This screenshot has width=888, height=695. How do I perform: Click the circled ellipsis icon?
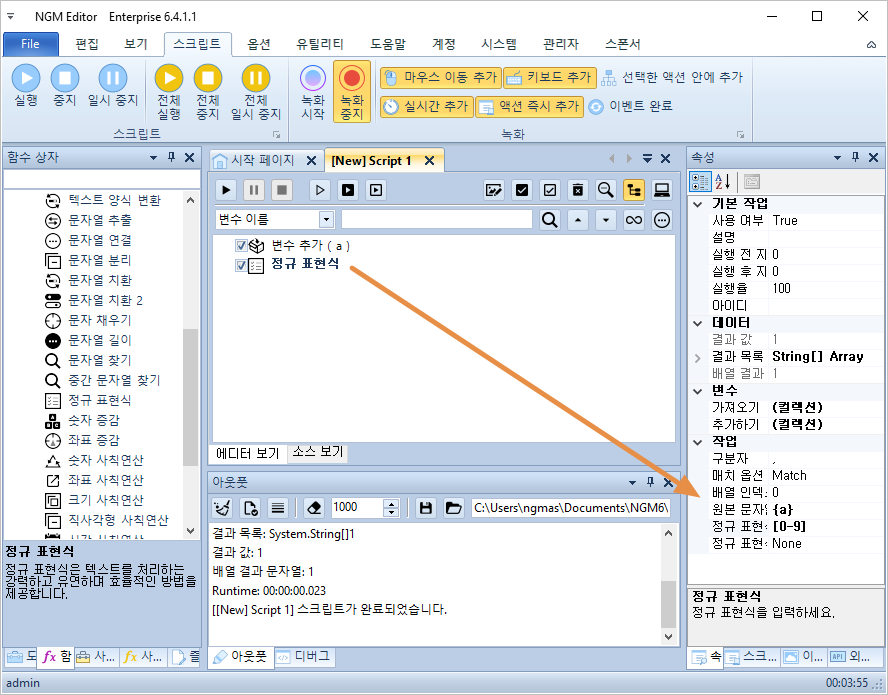click(x=661, y=220)
